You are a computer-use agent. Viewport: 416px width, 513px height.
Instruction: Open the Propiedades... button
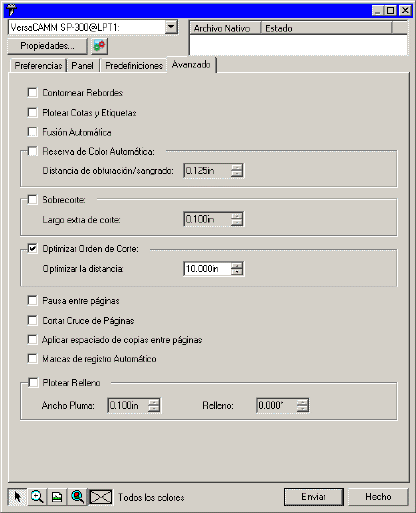tap(47, 46)
